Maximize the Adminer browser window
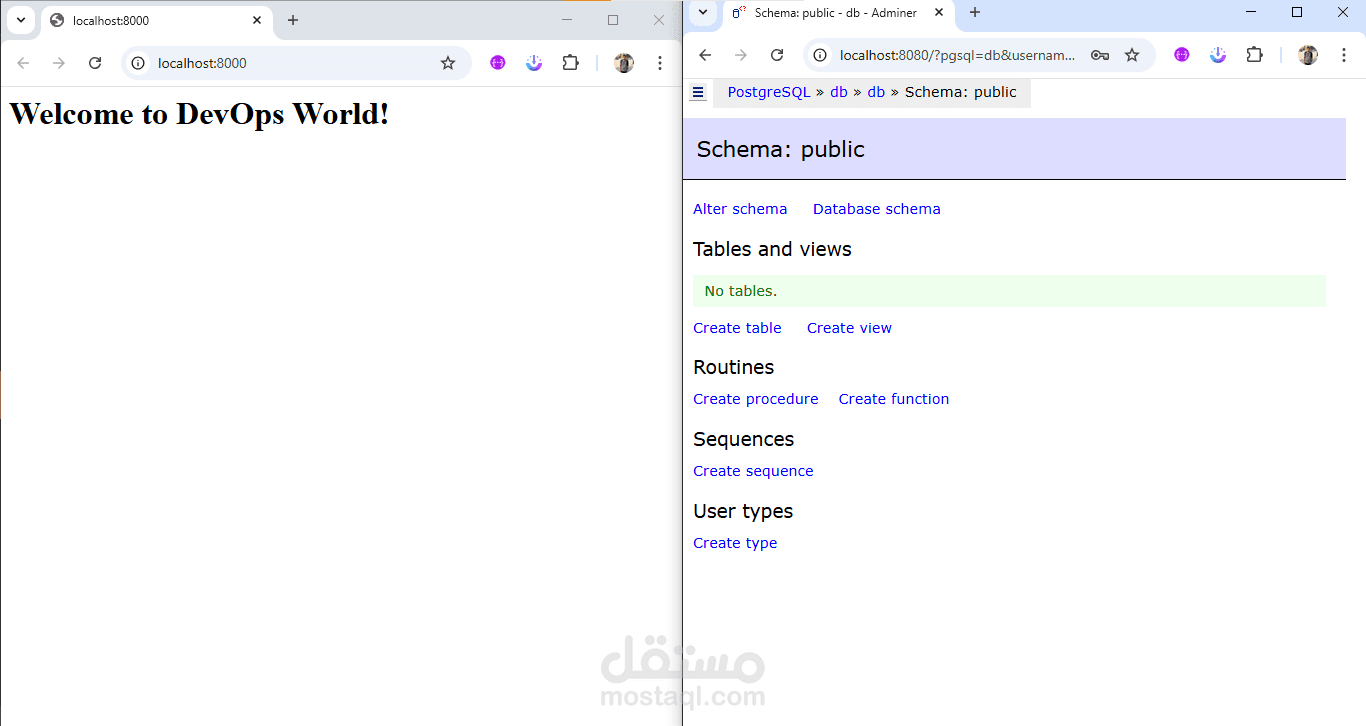The height and width of the screenshot is (726, 1366). click(x=1297, y=12)
